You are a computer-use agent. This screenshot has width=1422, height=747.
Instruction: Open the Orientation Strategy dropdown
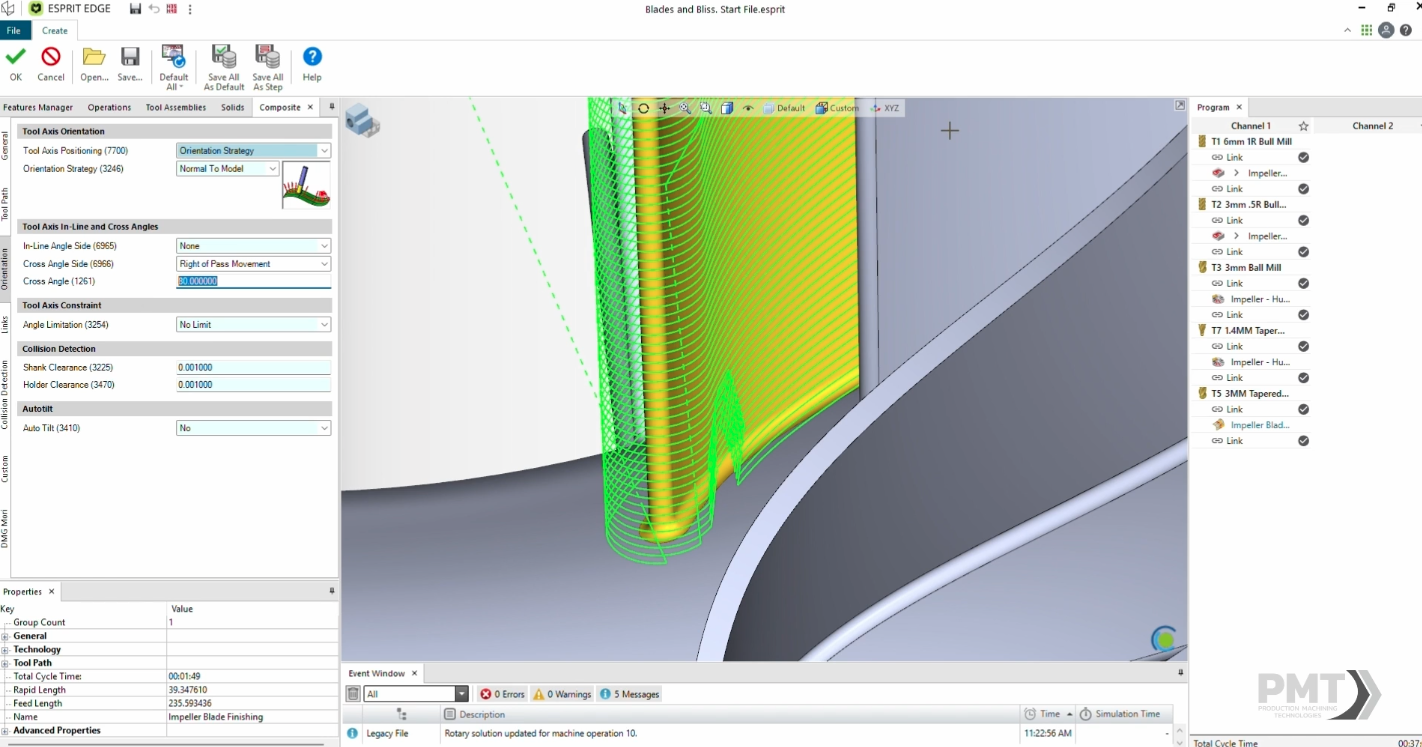click(272, 169)
